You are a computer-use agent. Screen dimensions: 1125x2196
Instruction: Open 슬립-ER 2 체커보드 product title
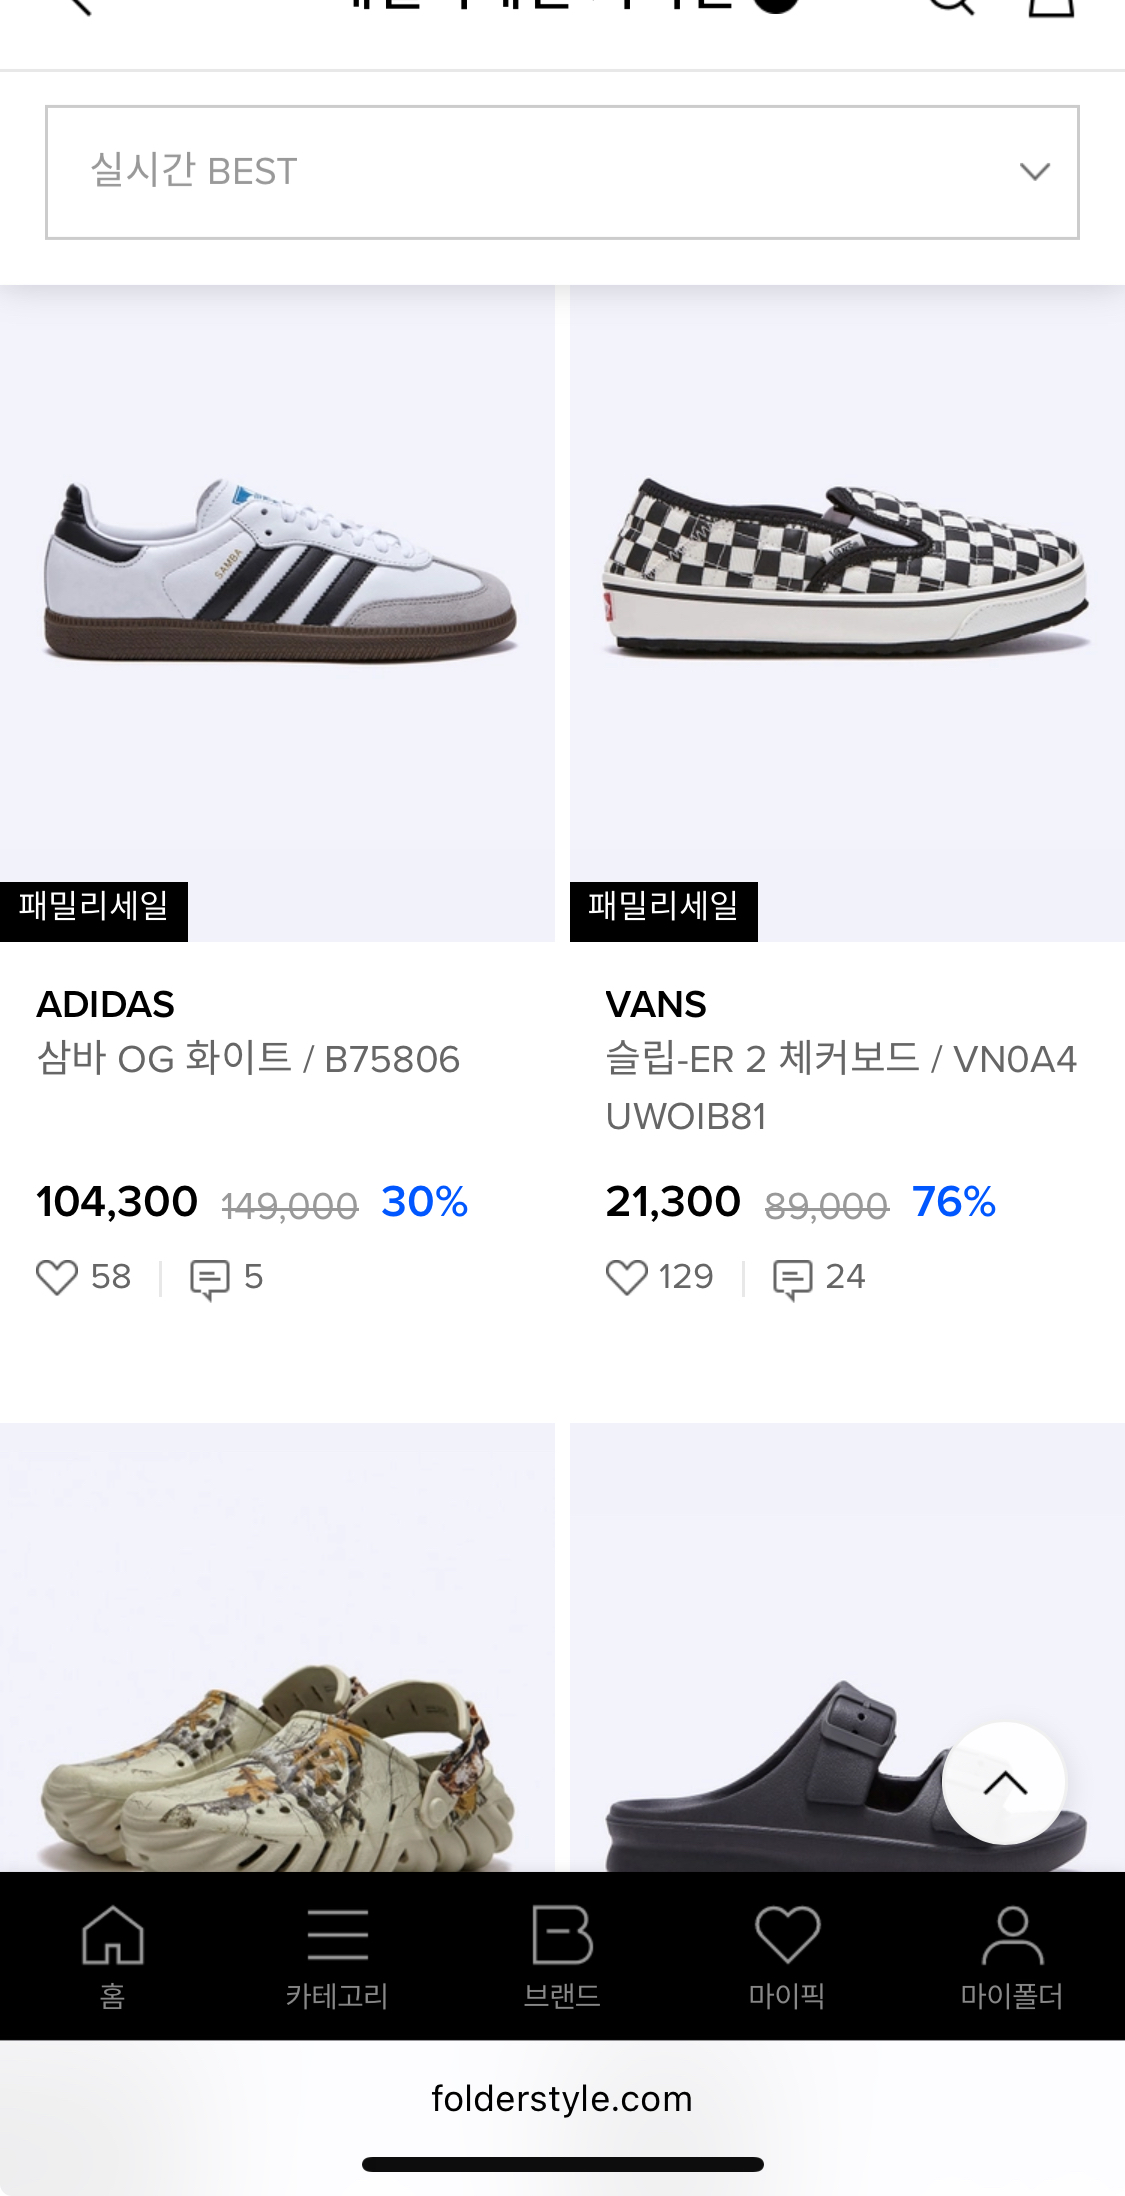(840, 1085)
